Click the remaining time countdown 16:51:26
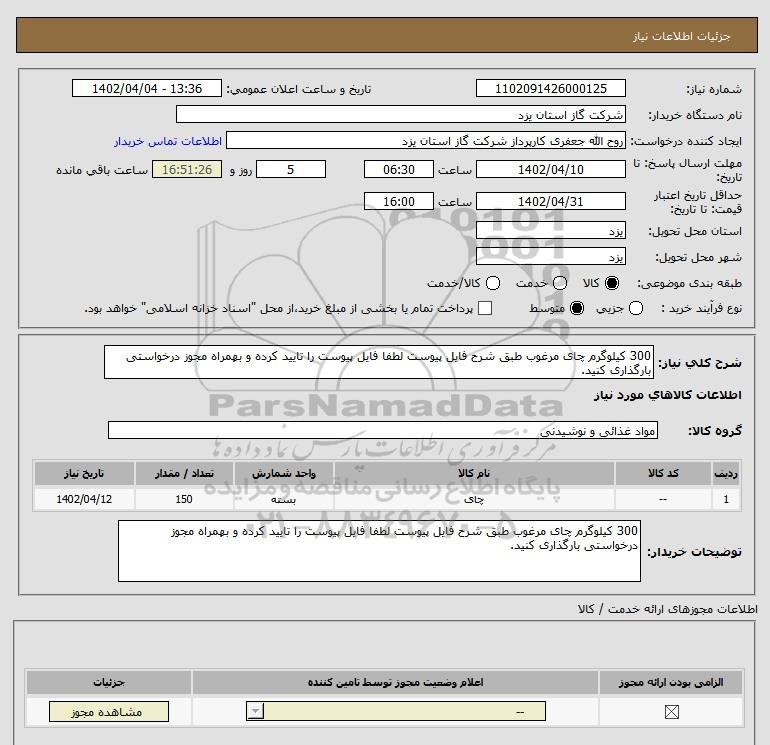 click(x=187, y=169)
